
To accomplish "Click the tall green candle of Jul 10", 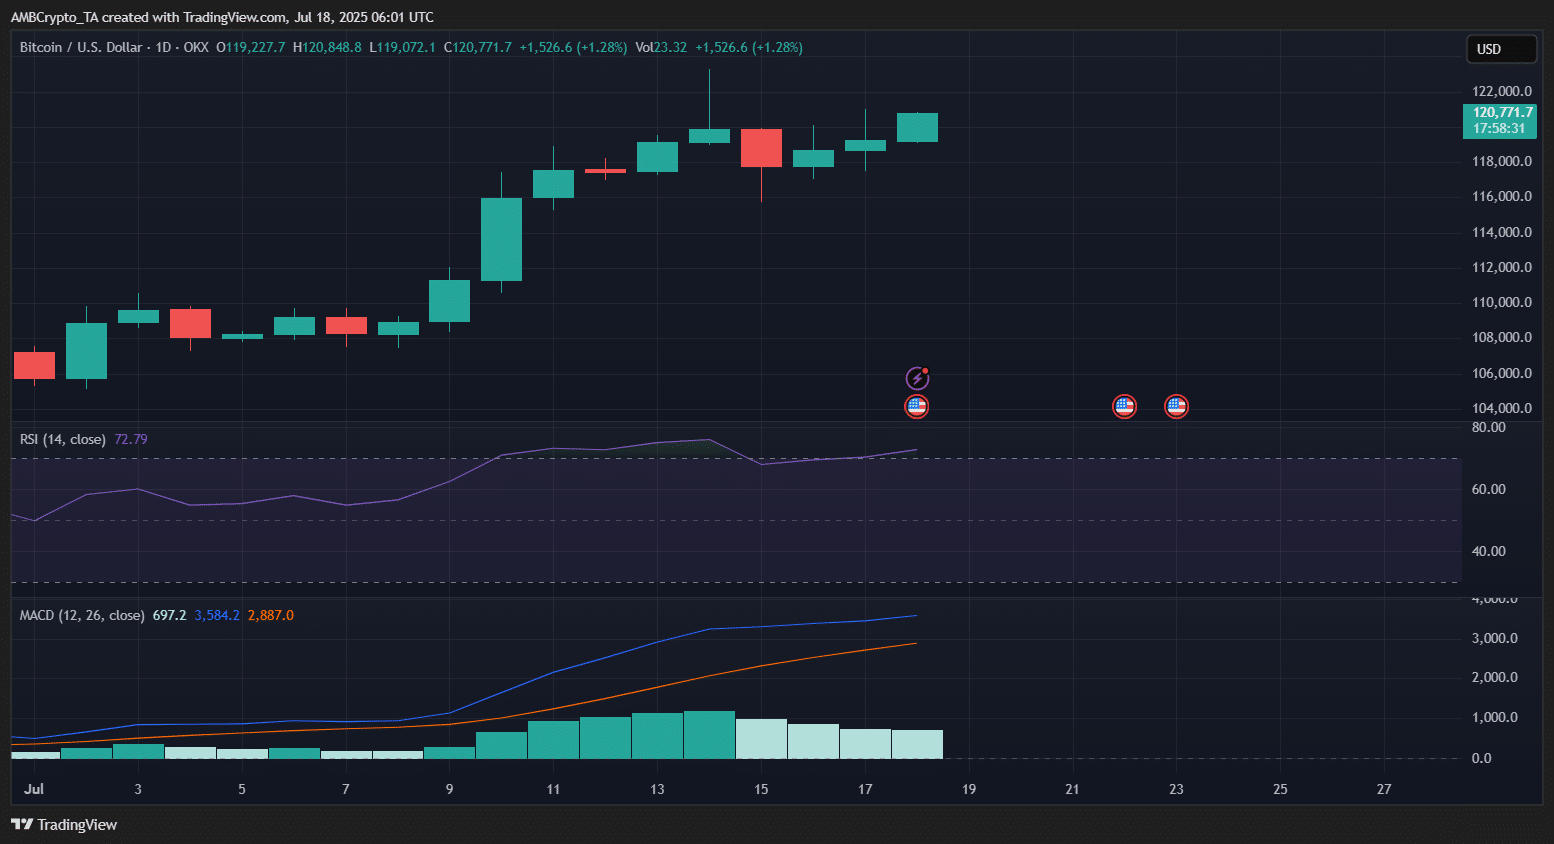I will click(501, 239).
